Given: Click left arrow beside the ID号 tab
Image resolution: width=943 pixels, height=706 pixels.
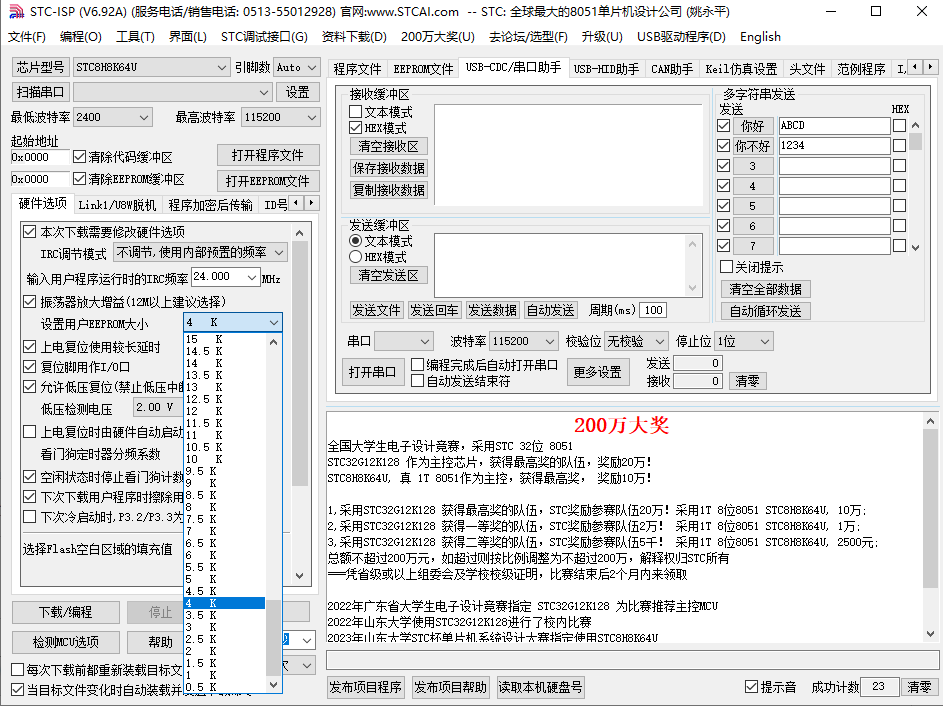Looking at the screenshot, I should click(x=296, y=203).
